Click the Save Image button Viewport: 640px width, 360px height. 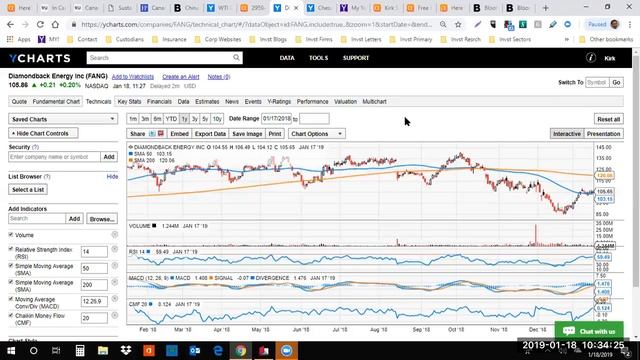(247, 134)
